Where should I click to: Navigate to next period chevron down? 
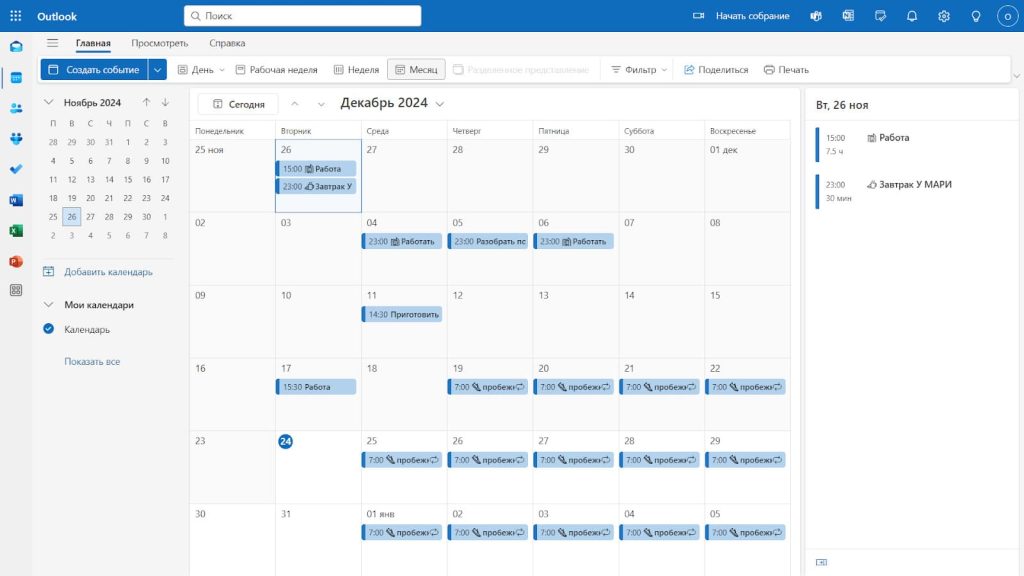click(x=321, y=104)
